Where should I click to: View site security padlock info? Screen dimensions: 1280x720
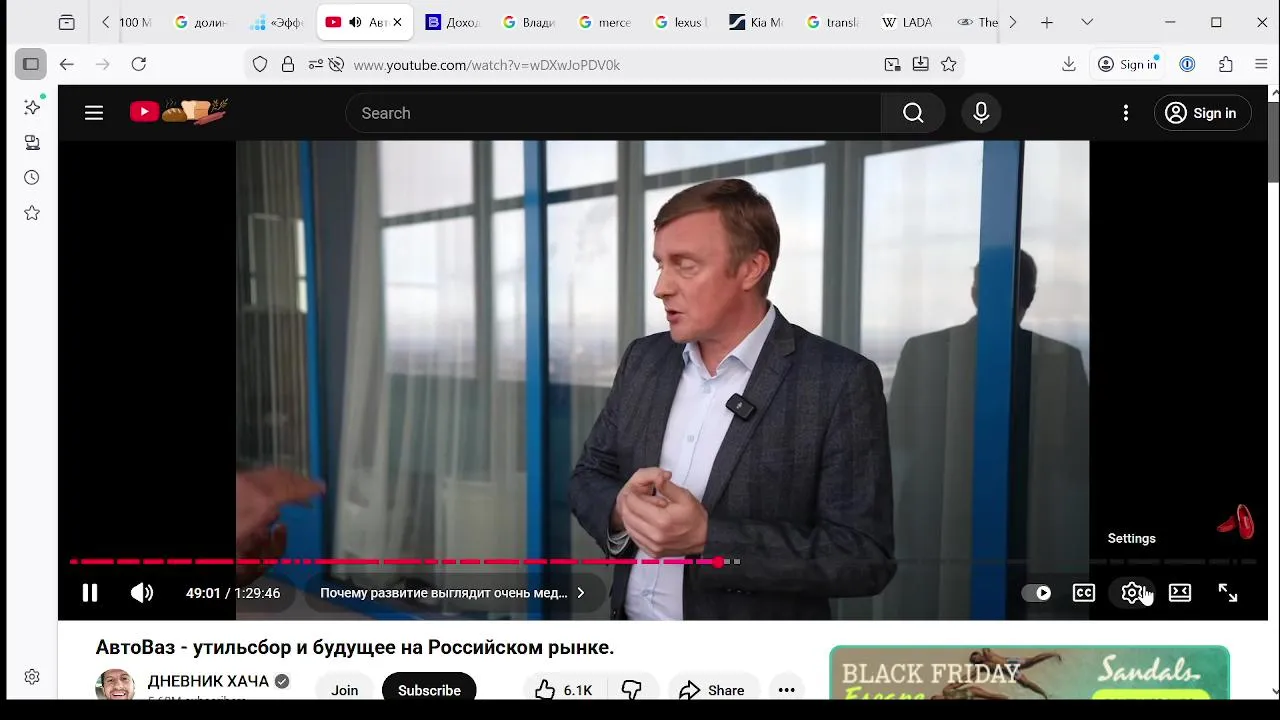(x=288, y=64)
